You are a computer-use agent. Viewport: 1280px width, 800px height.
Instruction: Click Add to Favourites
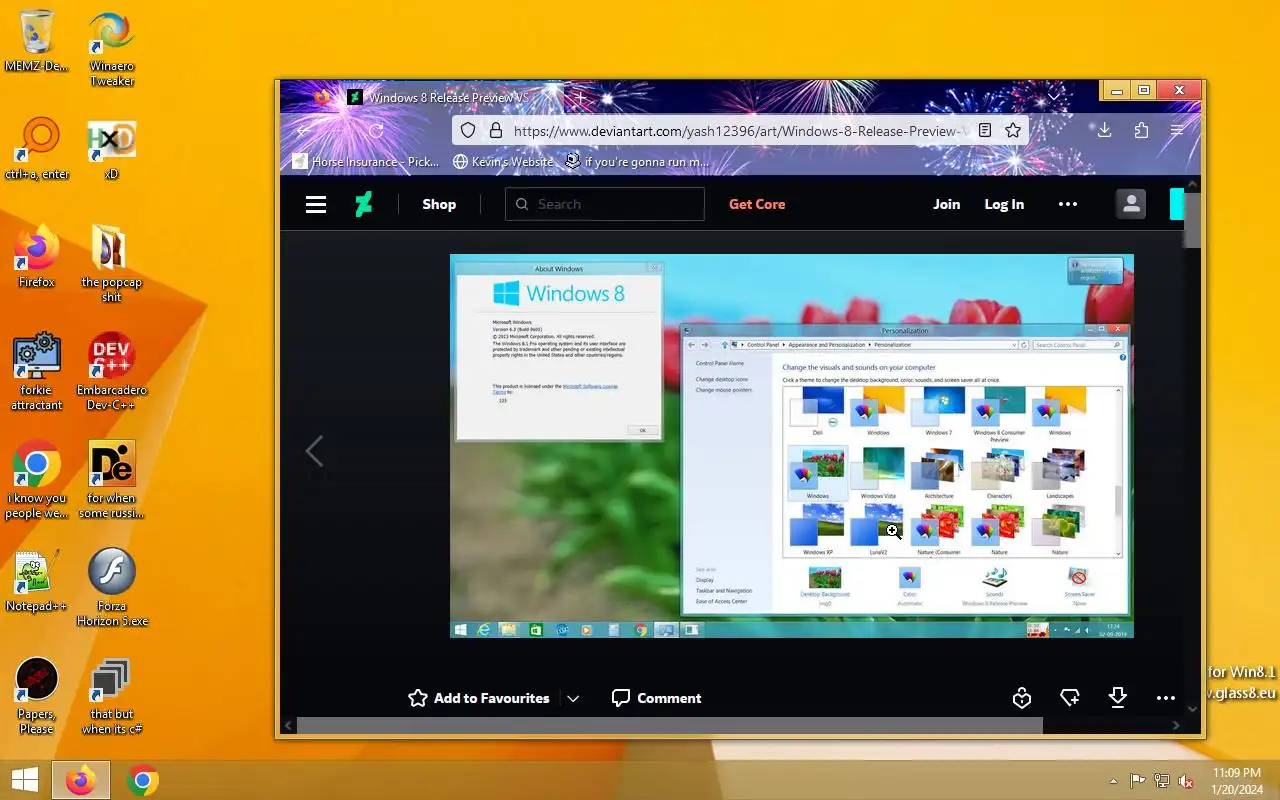click(479, 698)
